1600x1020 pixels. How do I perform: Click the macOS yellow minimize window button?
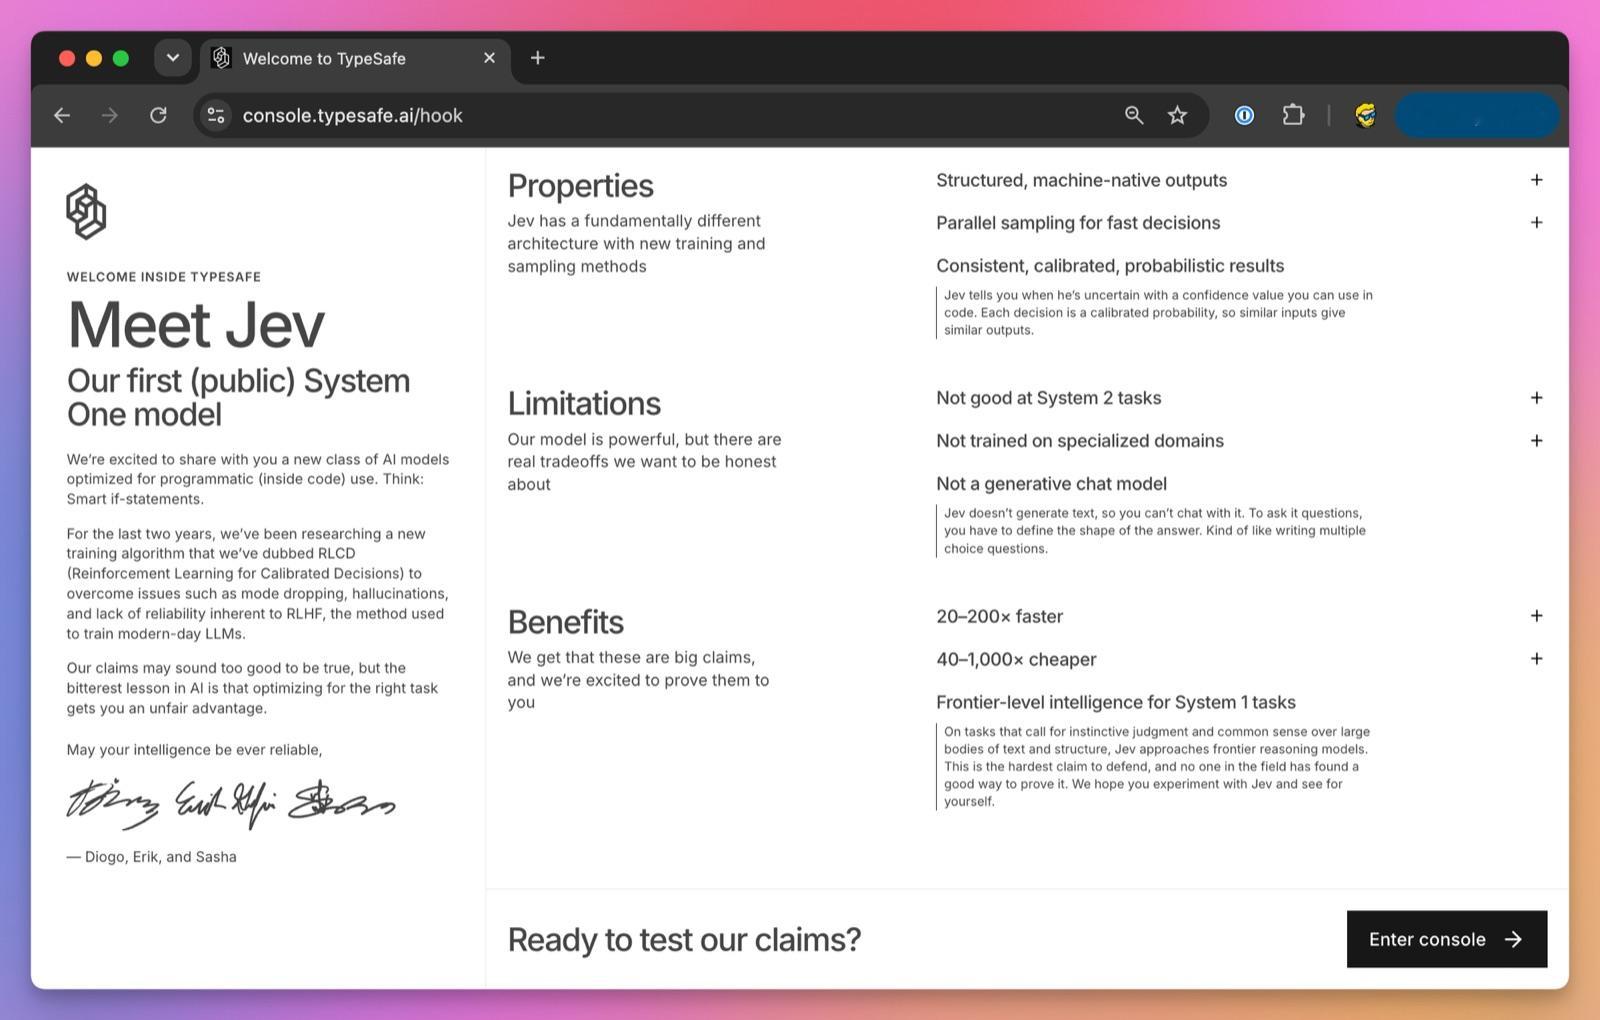click(94, 58)
